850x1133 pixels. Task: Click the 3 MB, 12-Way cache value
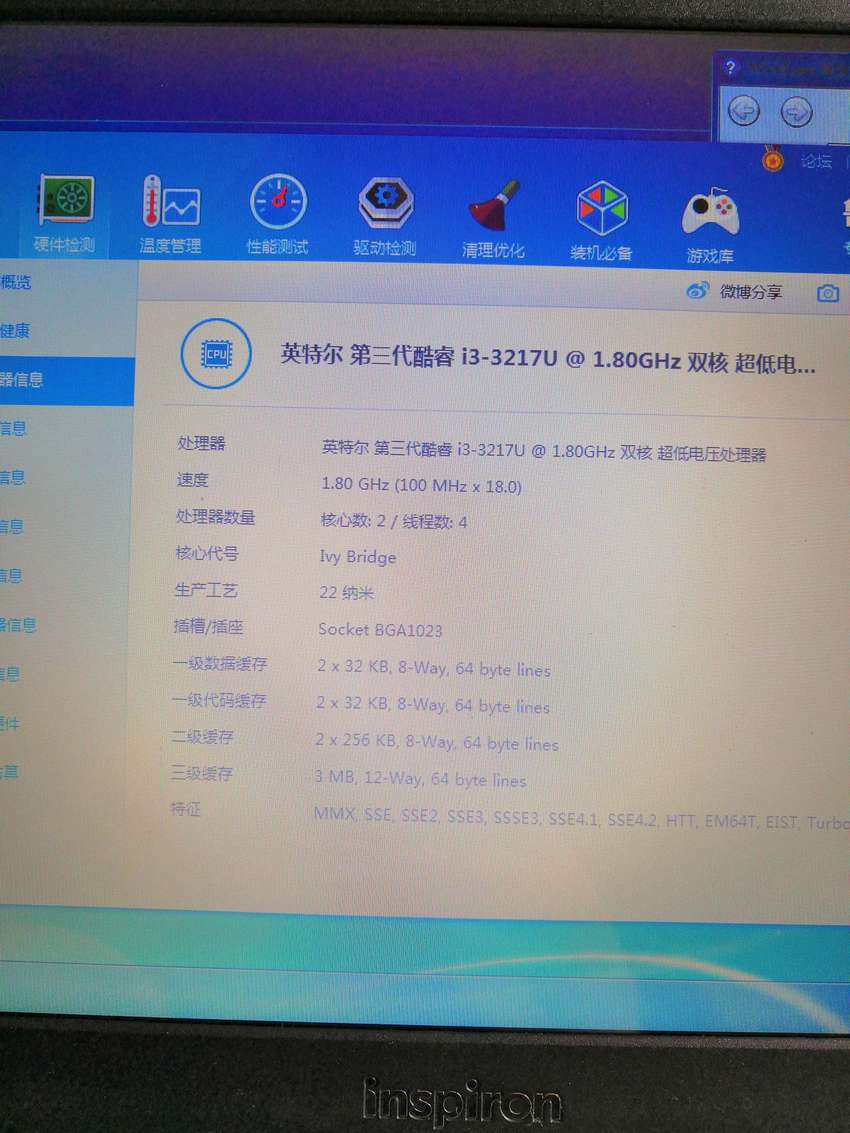coord(420,779)
